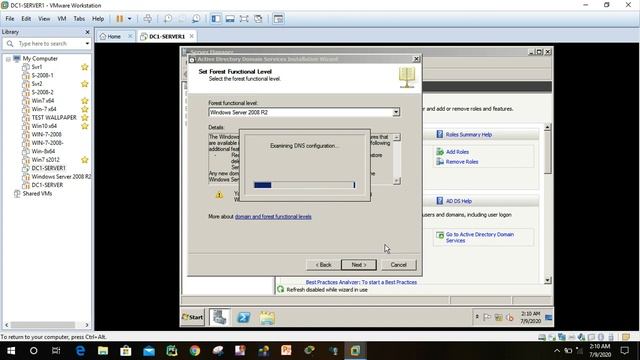Viewport: 640px width, 360px height.
Task: Open the power options dropdown arrow beside pause
Action: point(129,19)
